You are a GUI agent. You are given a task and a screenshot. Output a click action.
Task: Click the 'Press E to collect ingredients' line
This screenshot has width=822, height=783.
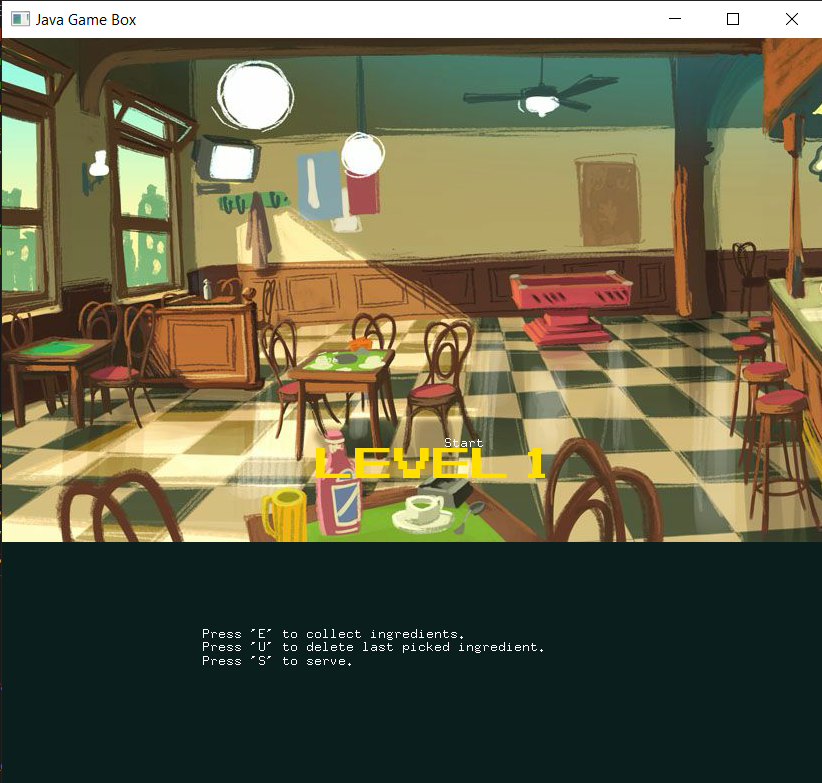(333, 633)
